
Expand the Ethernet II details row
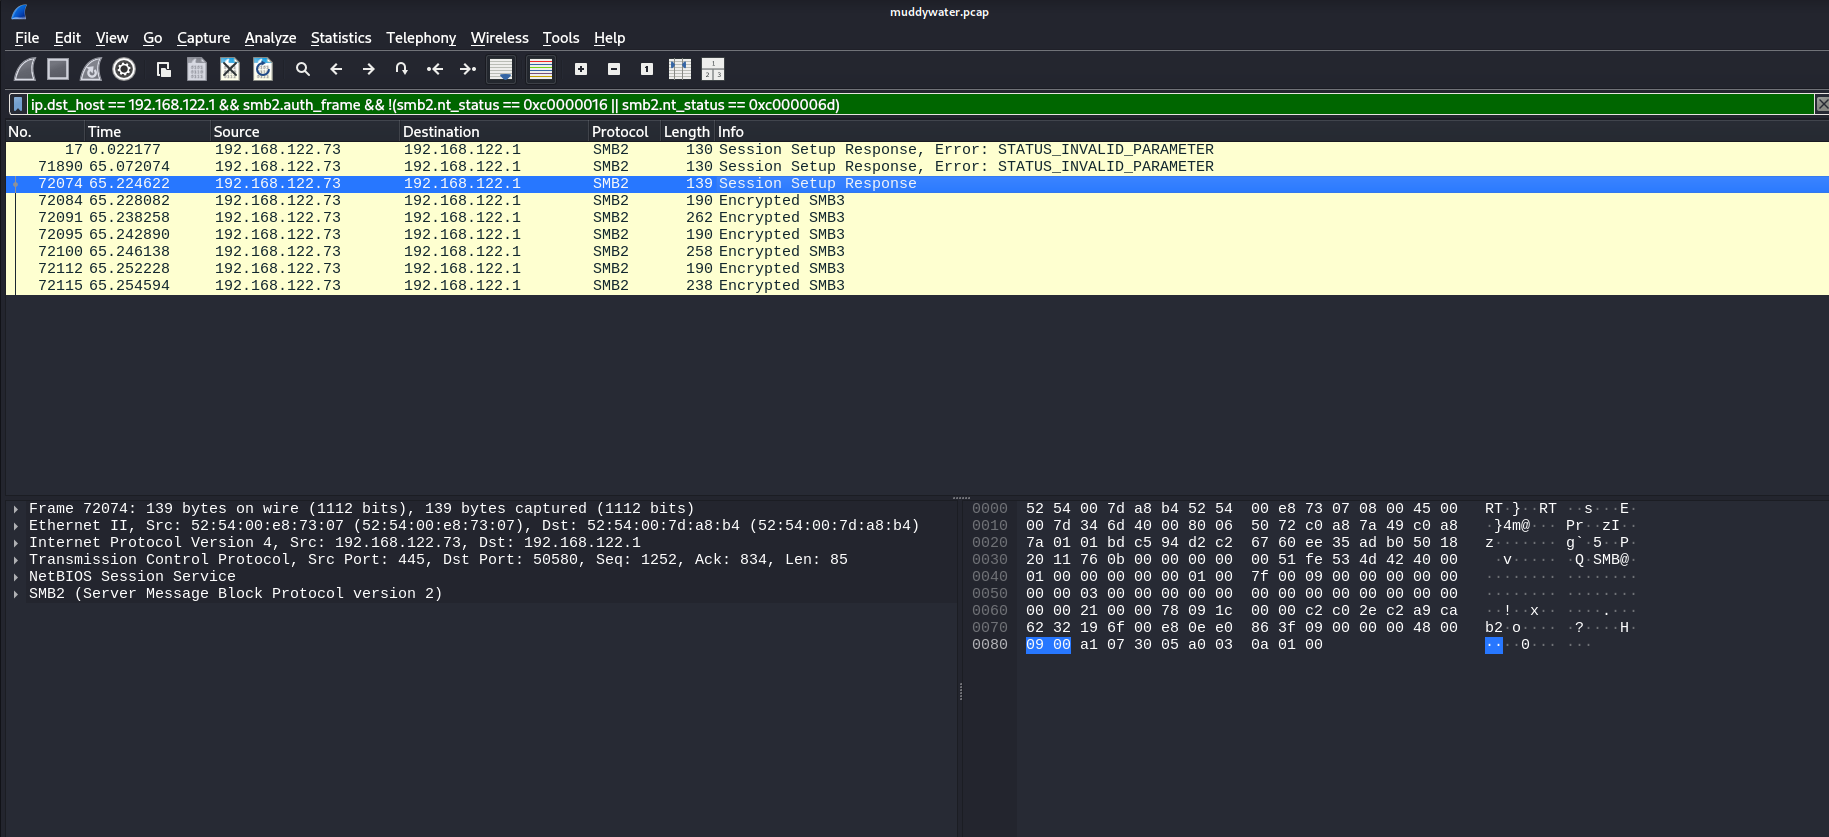(16, 526)
